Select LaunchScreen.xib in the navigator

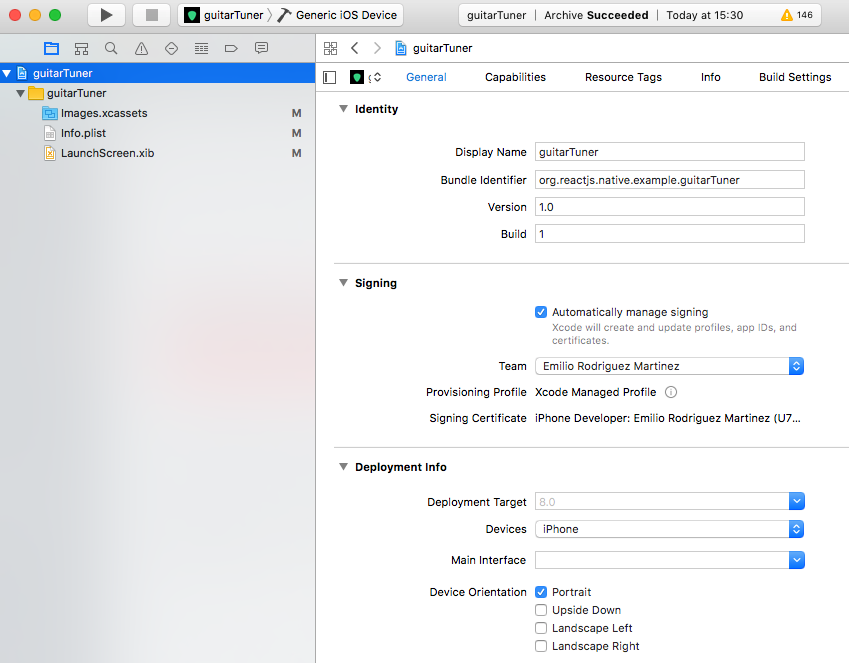pos(158,153)
